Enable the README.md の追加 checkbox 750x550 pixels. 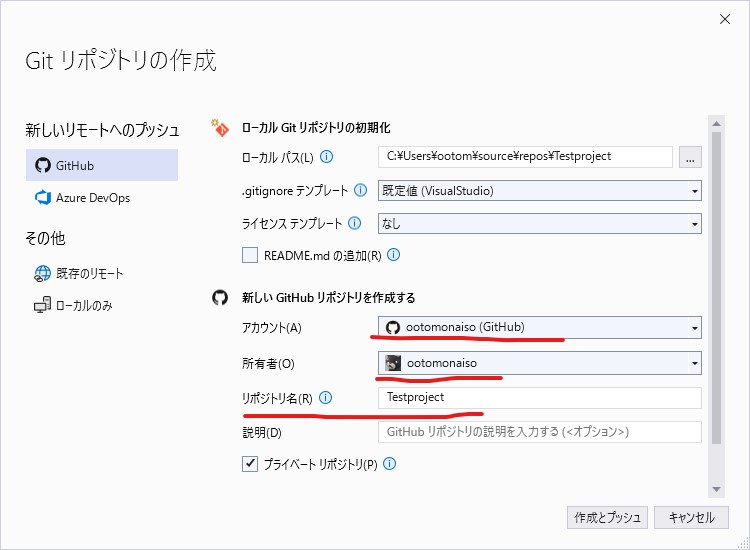pyautogui.click(x=250, y=255)
